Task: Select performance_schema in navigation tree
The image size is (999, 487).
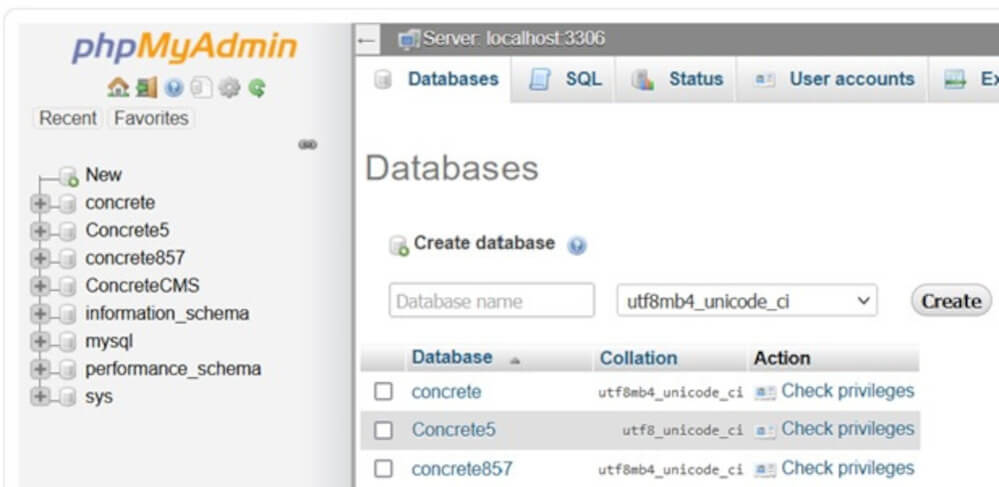Action: click(x=173, y=369)
